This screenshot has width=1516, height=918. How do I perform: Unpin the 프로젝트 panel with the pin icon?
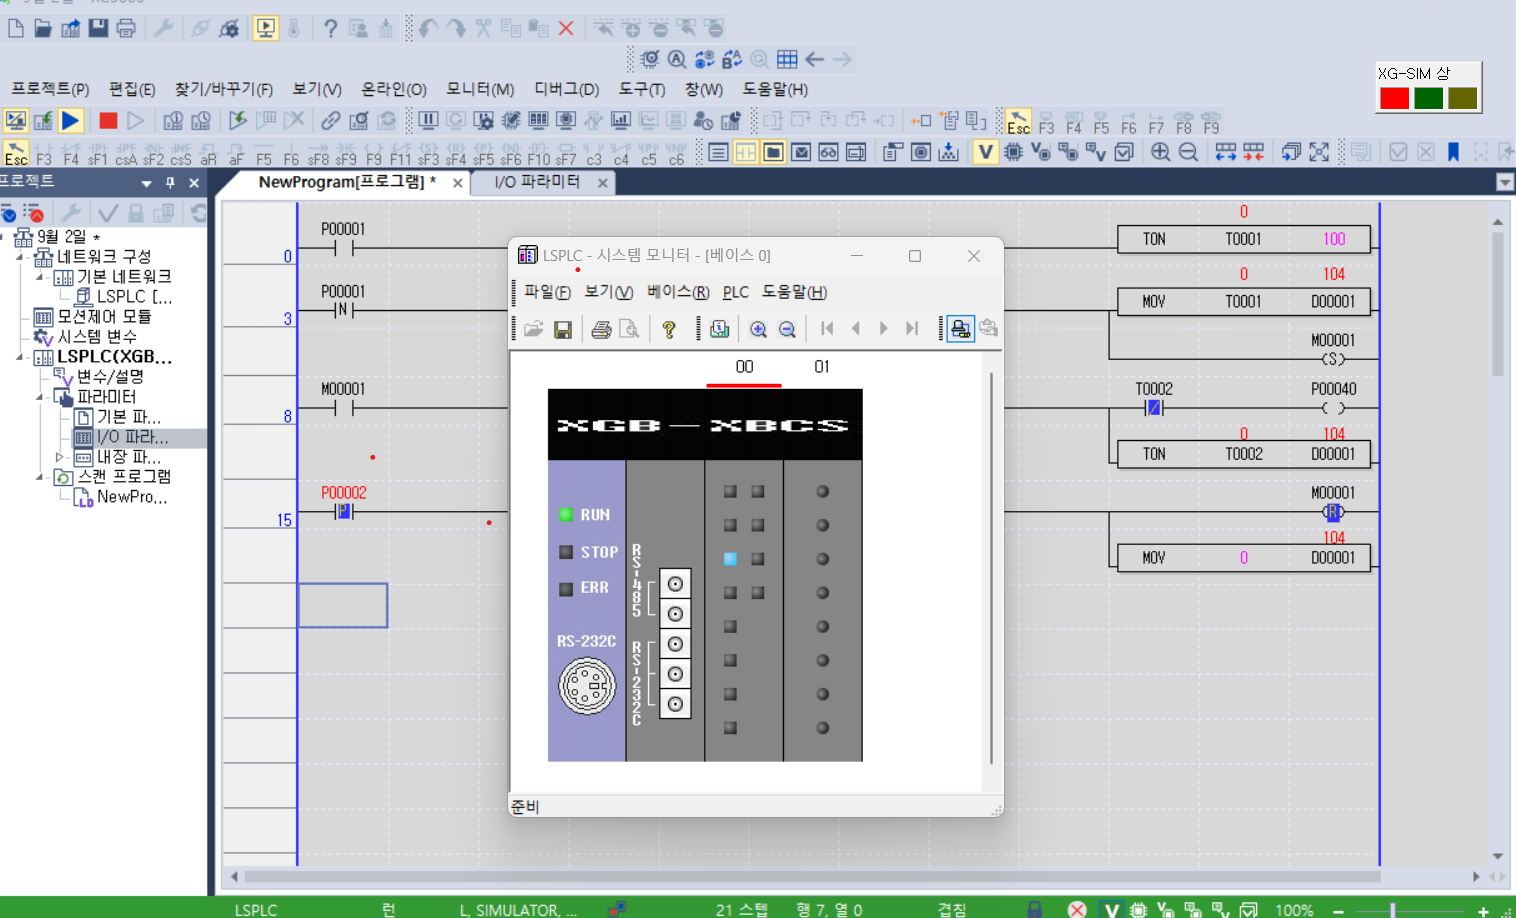click(x=170, y=182)
